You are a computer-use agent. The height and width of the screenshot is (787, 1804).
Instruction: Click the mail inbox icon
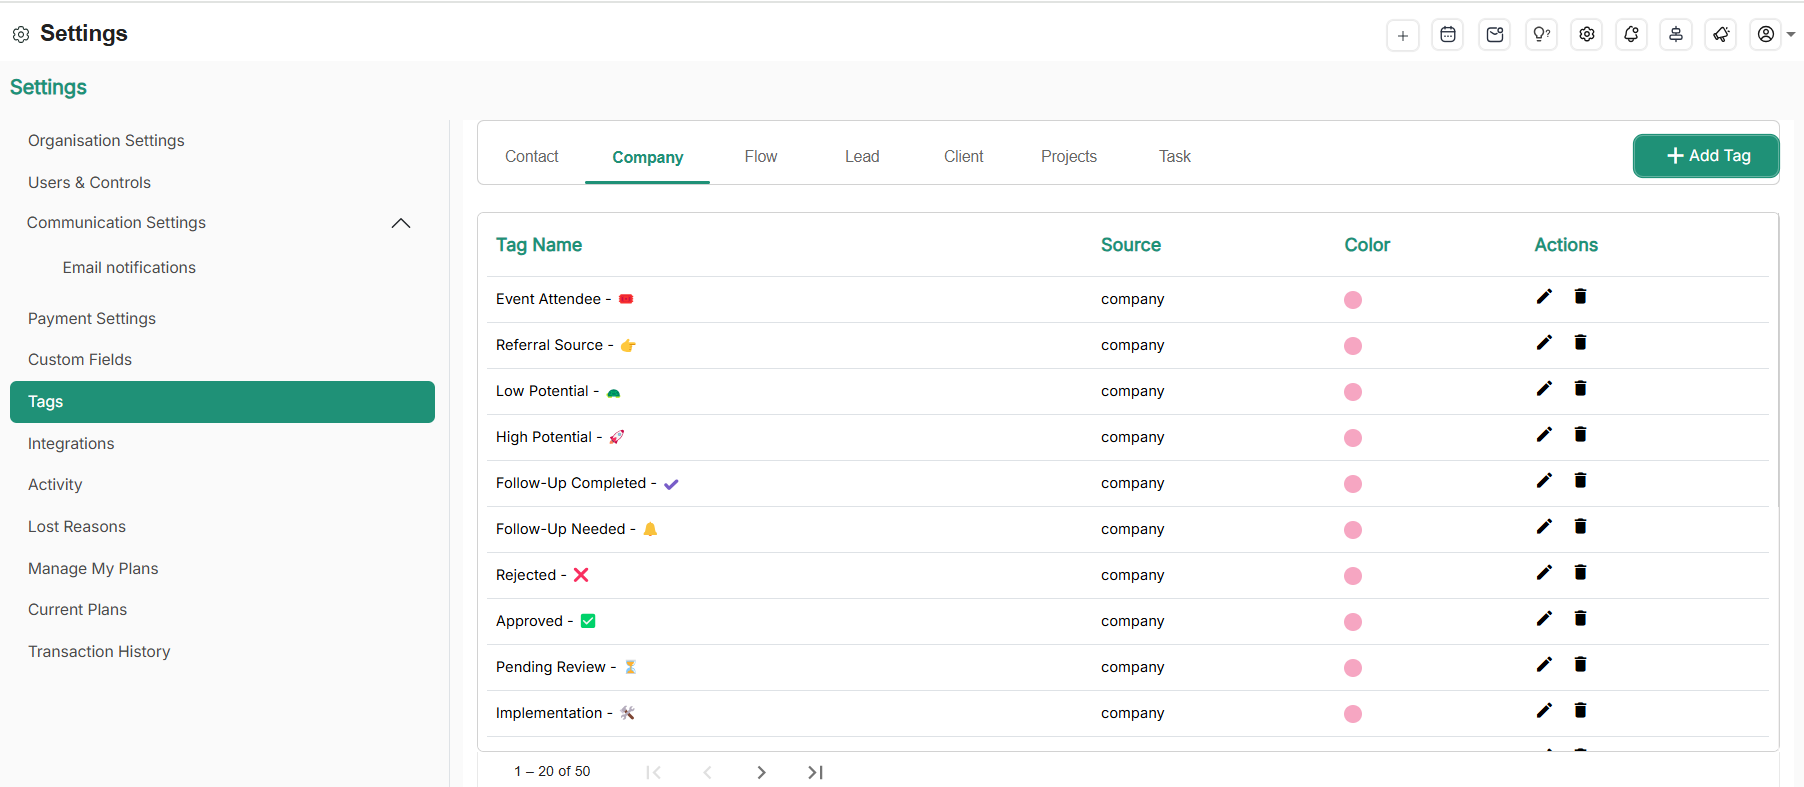tap(1494, 35)
